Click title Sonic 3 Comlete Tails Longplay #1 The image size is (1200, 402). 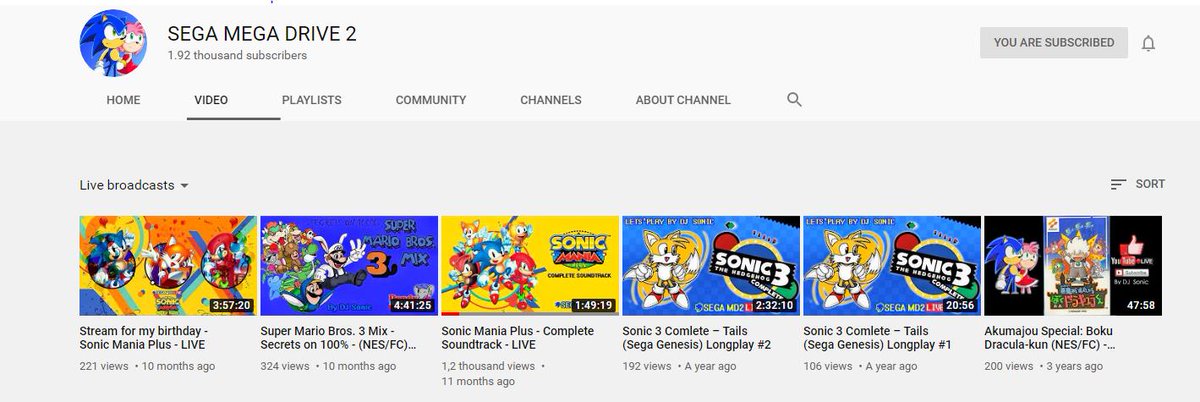pyautogui.click(x=878, y=338)
